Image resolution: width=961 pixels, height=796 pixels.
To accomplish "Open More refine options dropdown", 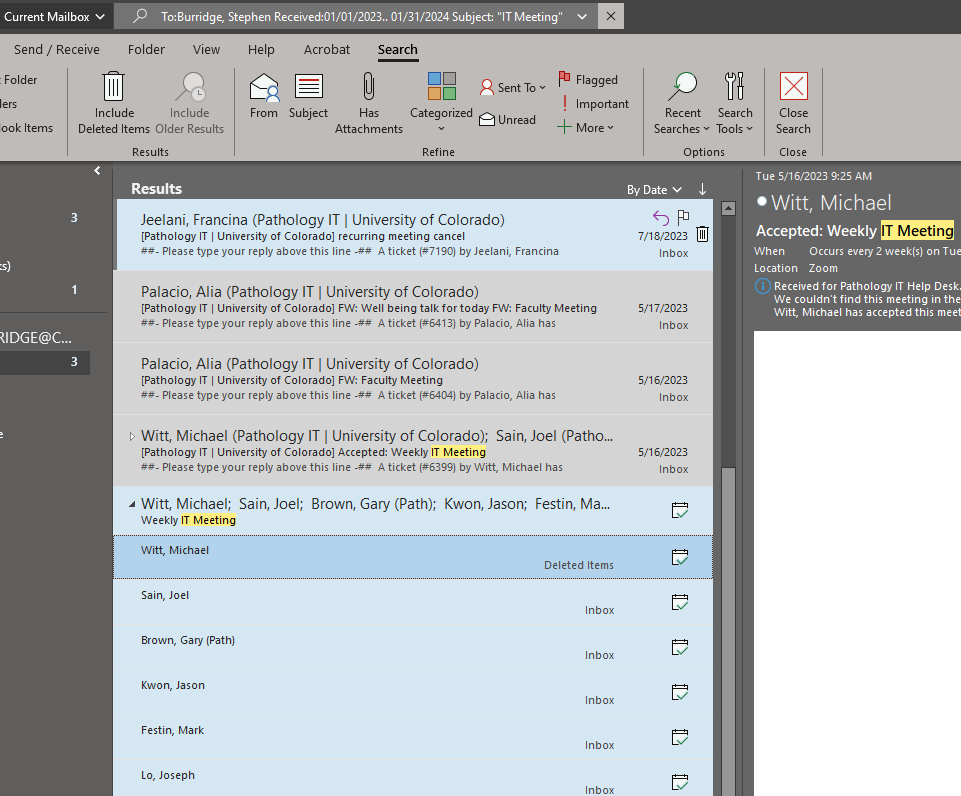I will point(585,127).
